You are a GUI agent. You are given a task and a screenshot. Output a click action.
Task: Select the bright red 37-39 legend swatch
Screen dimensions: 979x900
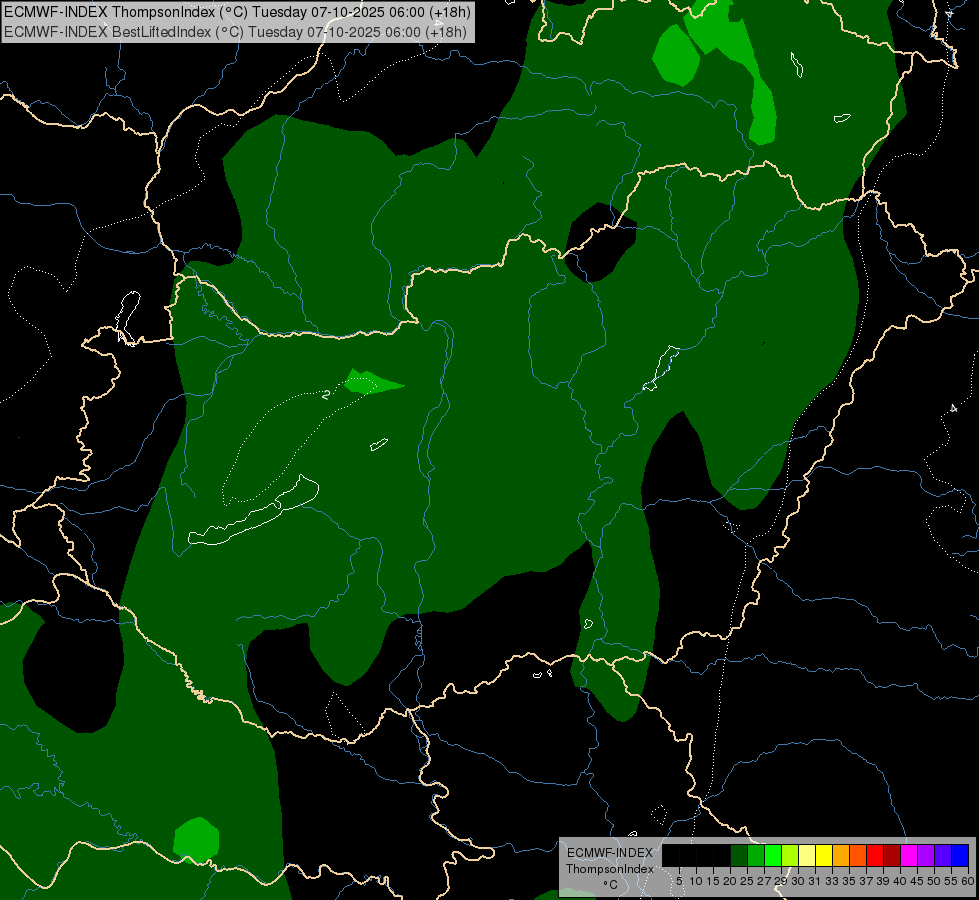(x=875, y=855)
